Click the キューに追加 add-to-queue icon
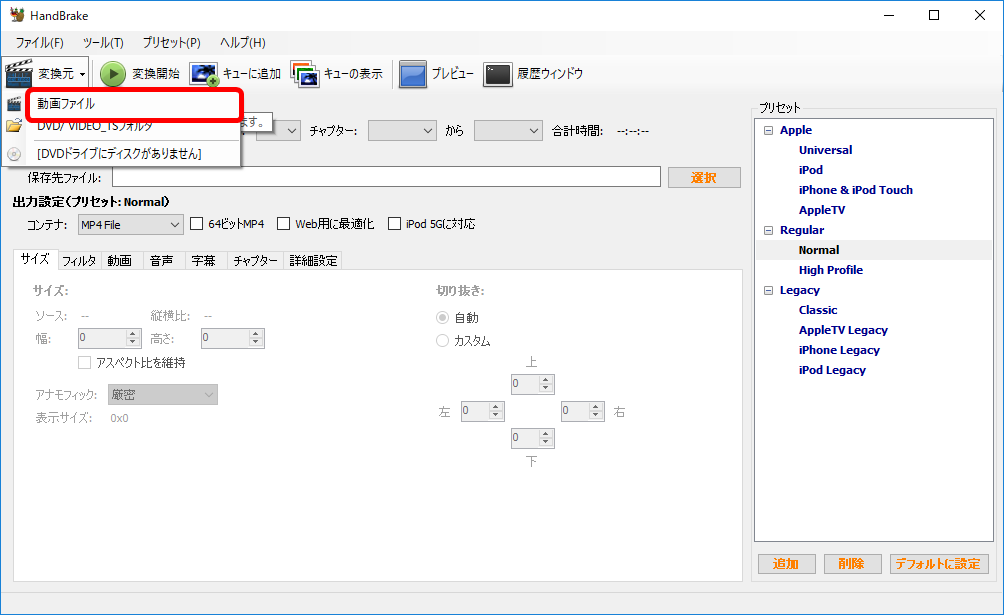The height and width of the screenshot is (615, 1004). tap(204, 74)
